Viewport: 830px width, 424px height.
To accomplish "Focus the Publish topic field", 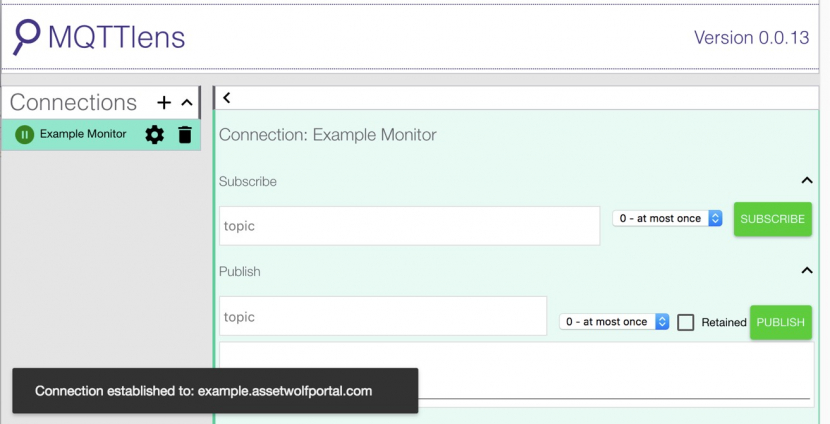I will [383, 316].
